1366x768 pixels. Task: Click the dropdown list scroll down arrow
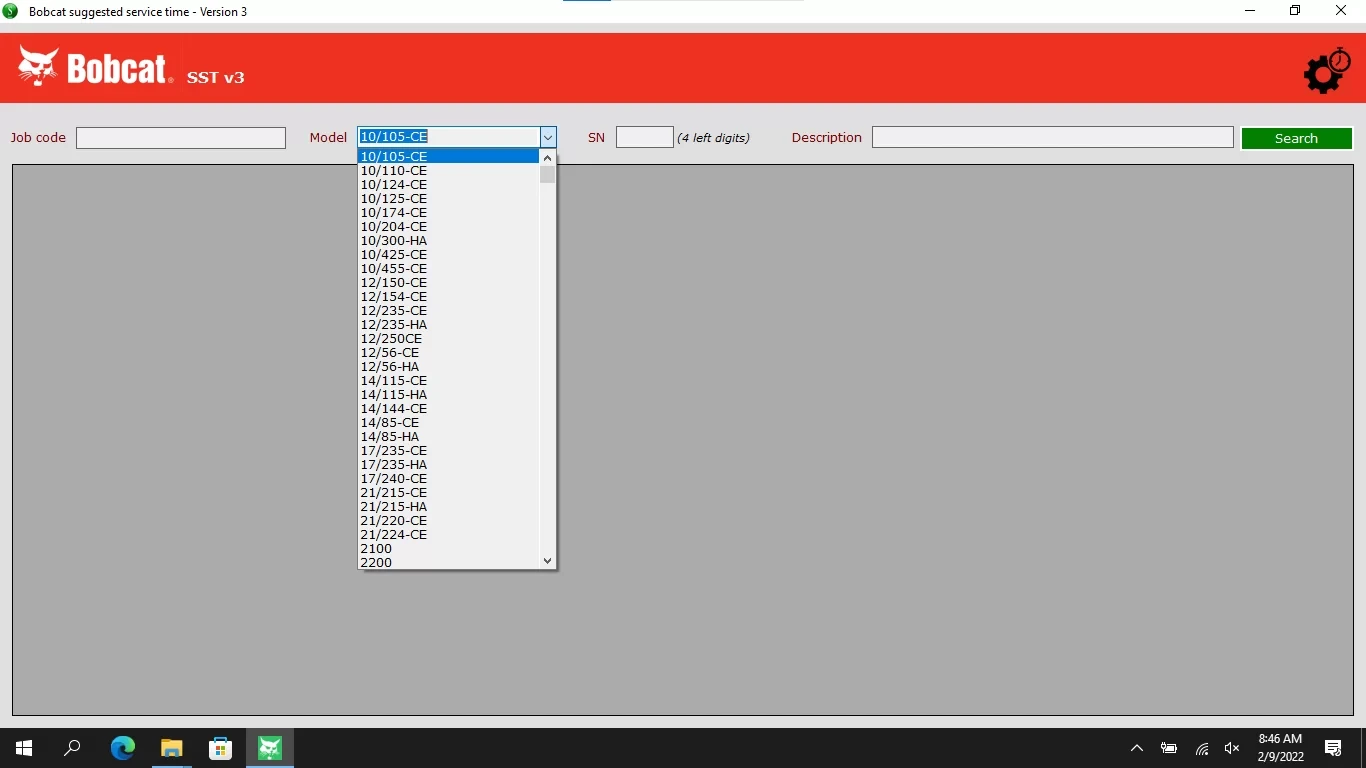click(547, 561)
